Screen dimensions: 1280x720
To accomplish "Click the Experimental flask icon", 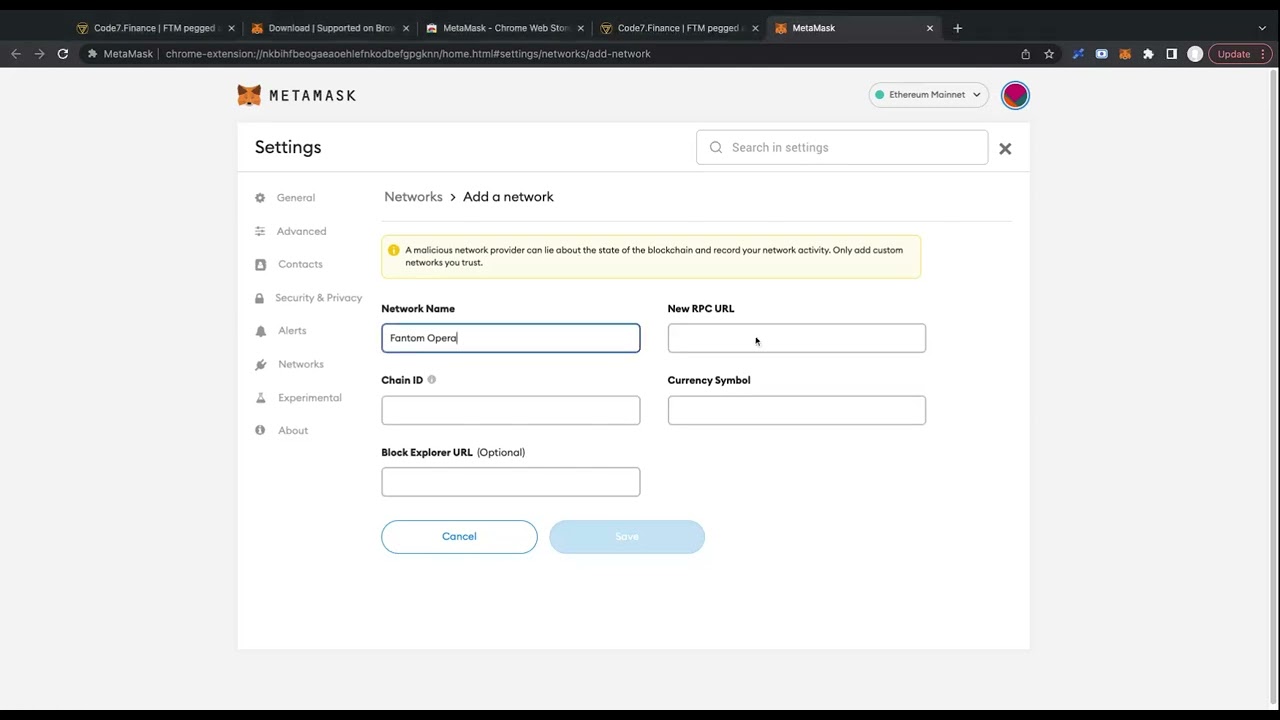I will [x=260, y=397].
